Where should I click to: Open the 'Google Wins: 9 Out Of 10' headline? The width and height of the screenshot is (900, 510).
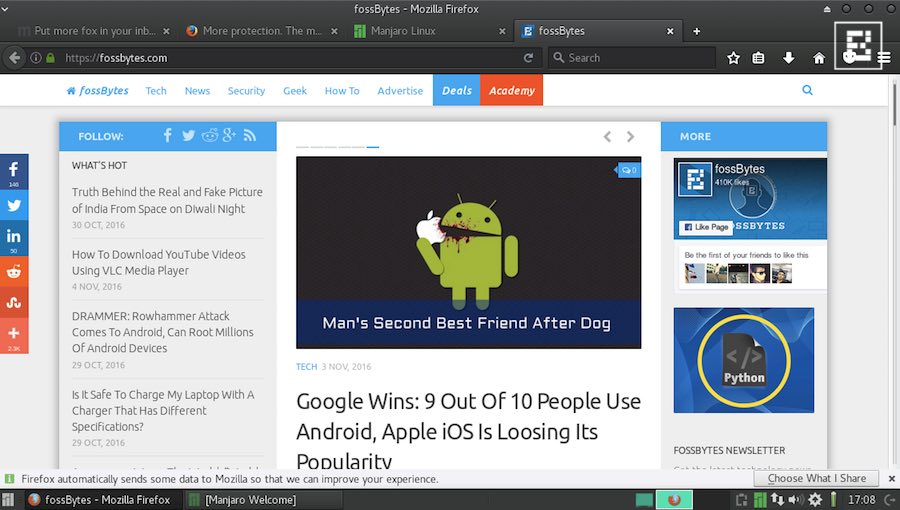coord(468,431)
